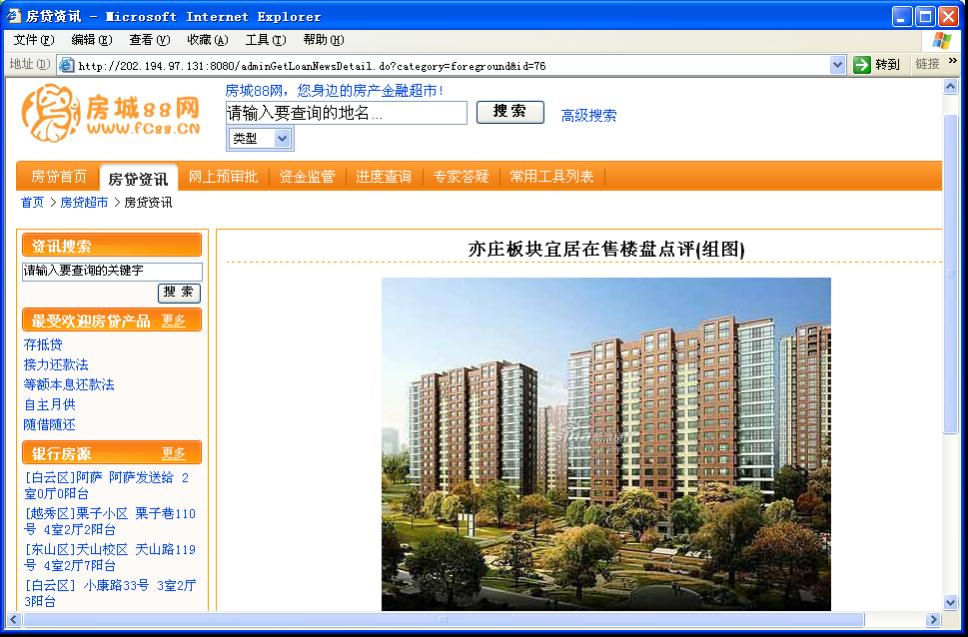Click the sidebar 搜索 button

tap(179, 293)
